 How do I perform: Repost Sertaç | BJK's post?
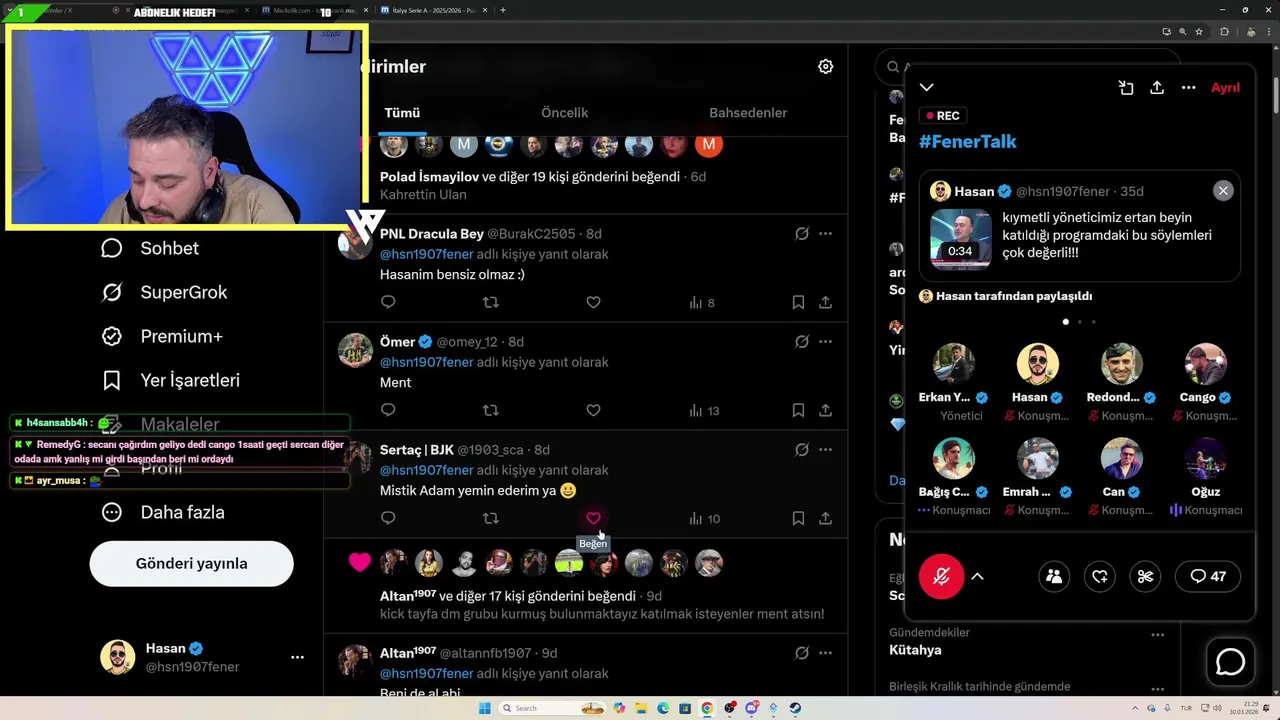(491, 518)
